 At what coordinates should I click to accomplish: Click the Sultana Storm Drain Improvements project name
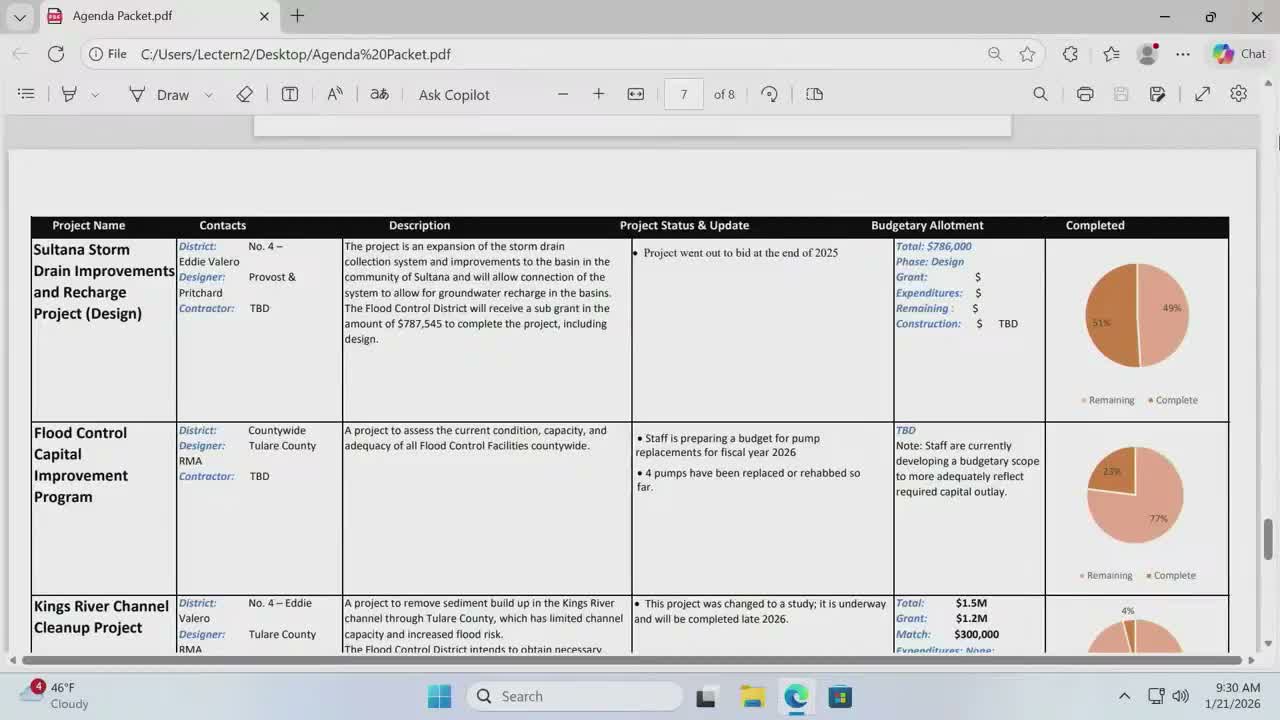point(104,281)
